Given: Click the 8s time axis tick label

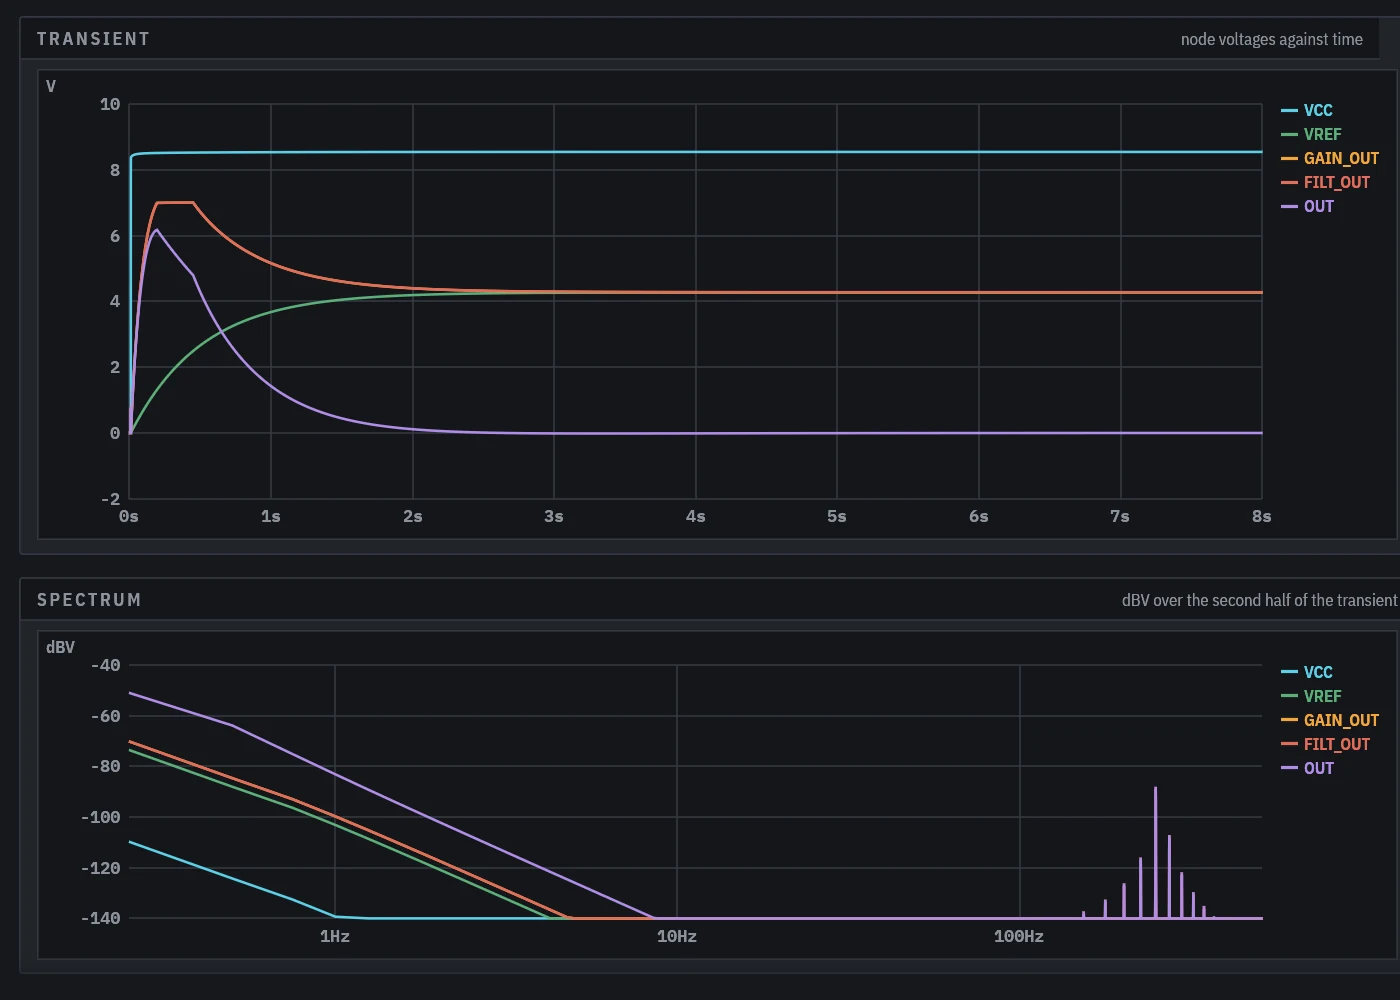Looking at the screenshot, I should [x=1262, y=516].
